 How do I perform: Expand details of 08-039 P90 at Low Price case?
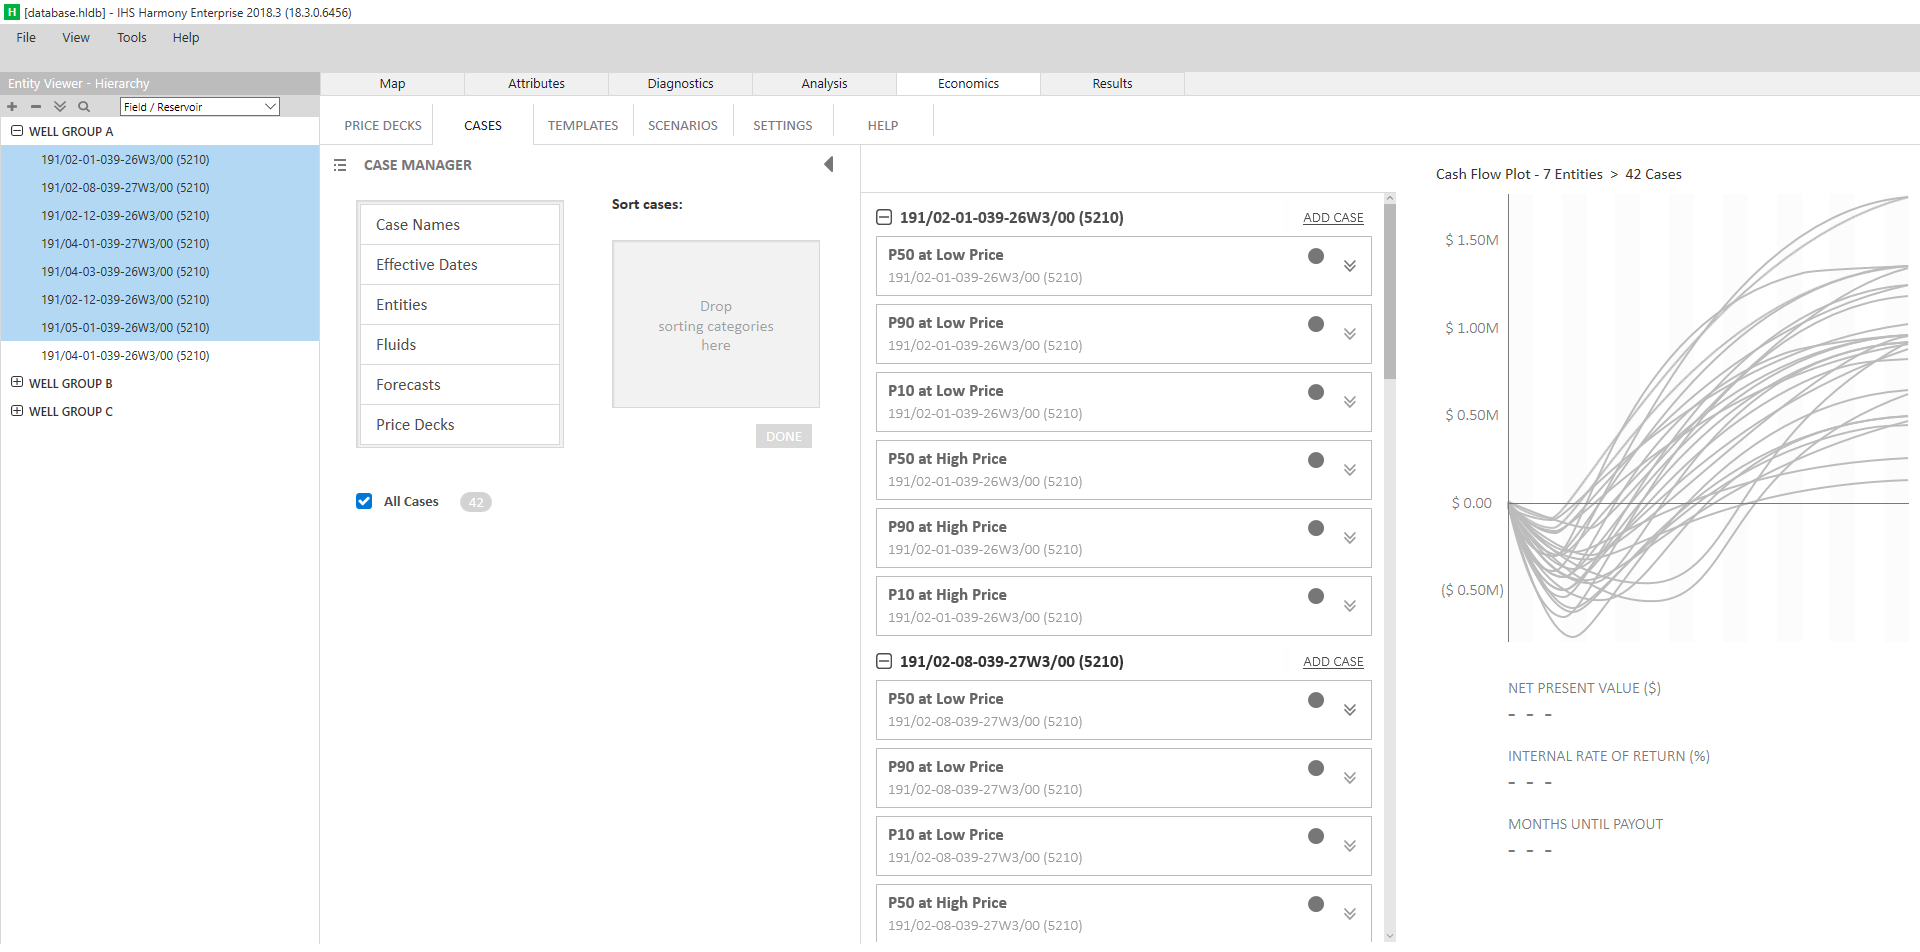pyautogui.click(x=1350, y=778)
